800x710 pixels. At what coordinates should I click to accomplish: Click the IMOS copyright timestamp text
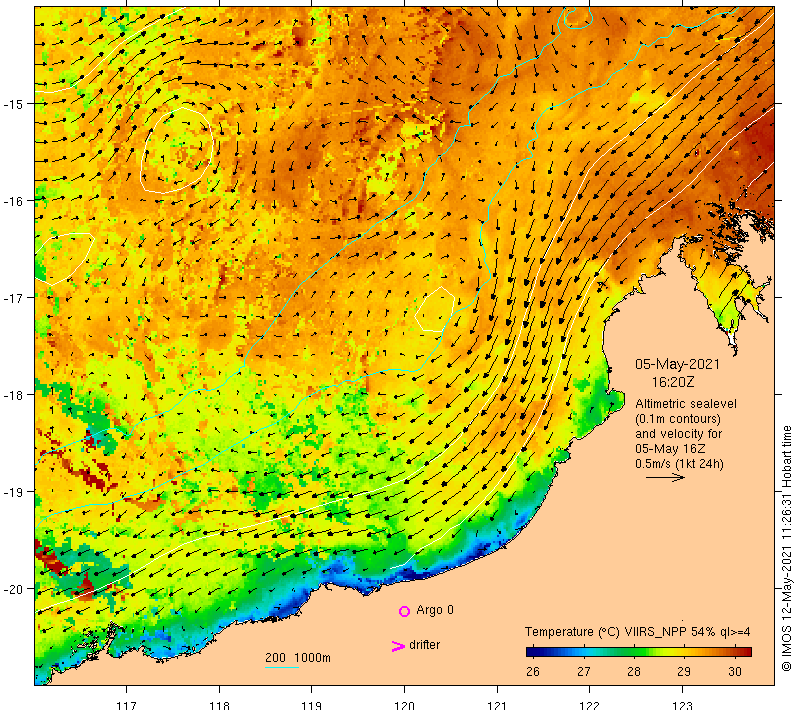(x=787, y=548)
